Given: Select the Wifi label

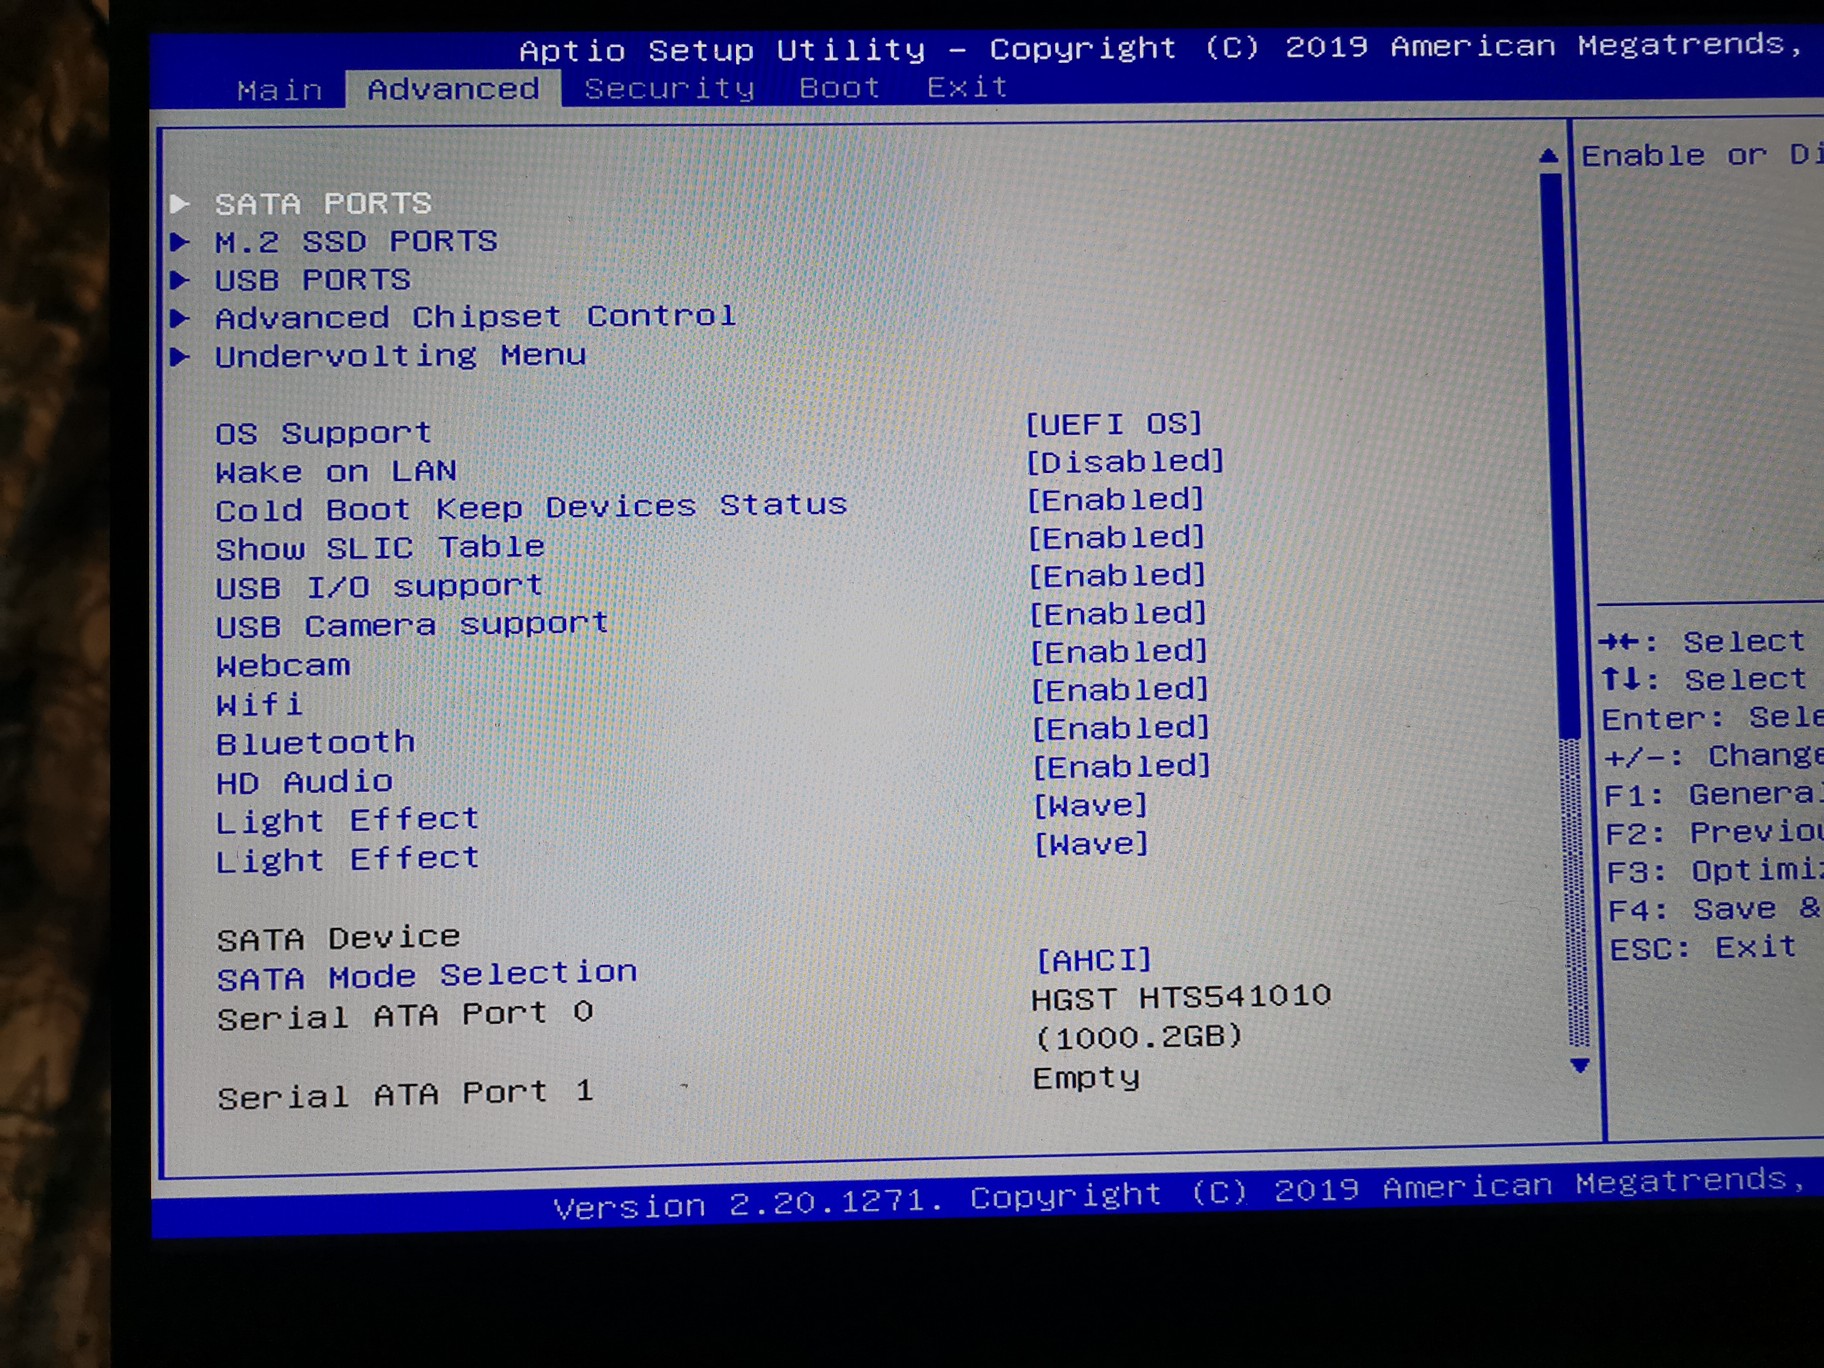Looking at the screenshot, I should pyautogui.click(x=259, y=704).
